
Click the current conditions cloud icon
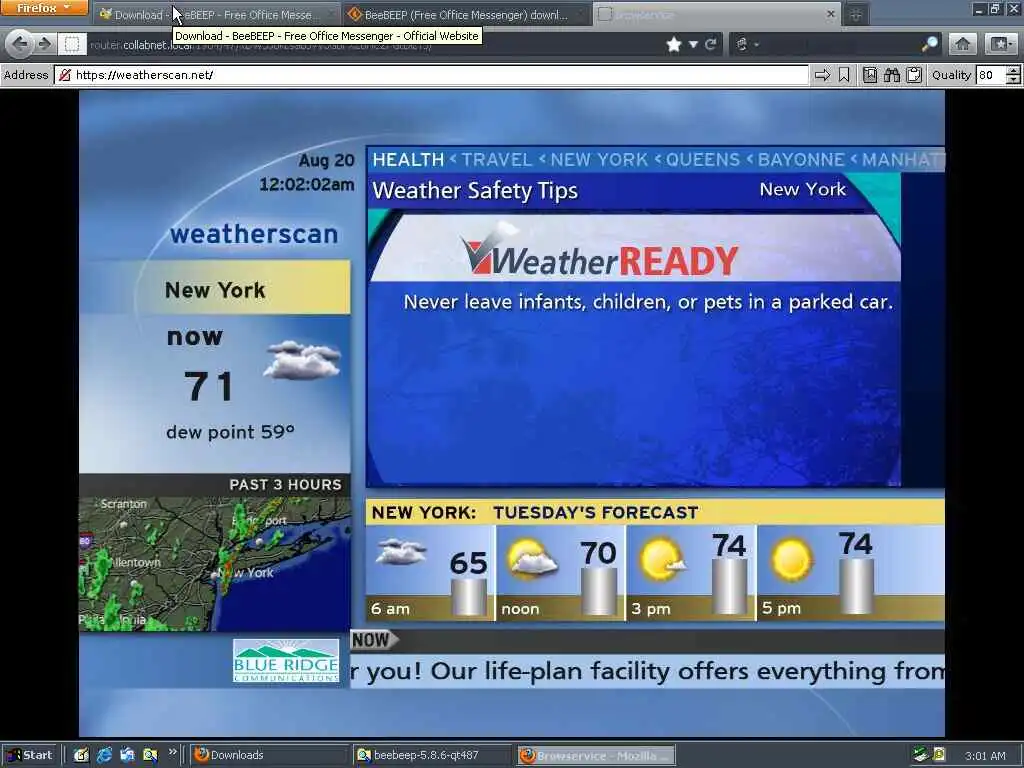(302, 359)
